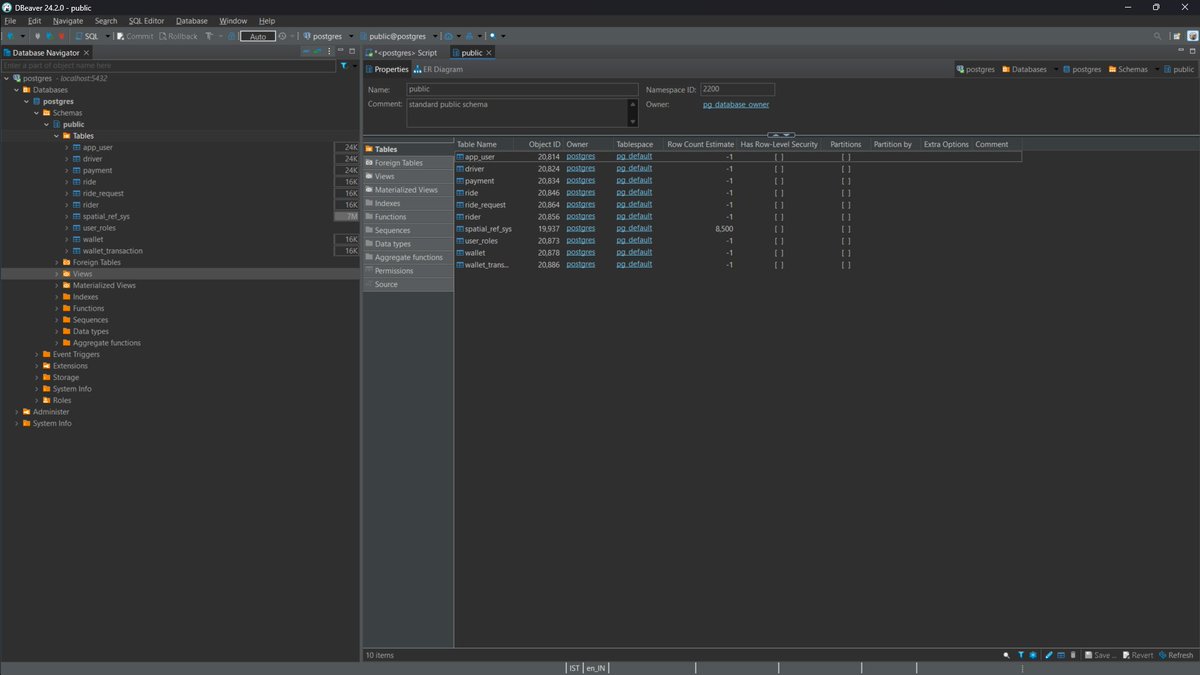Click the edit pencil icon in bottom toolbar
Screen dimensions: 1200x675
pyautogui.click(x=1048, y=655)
